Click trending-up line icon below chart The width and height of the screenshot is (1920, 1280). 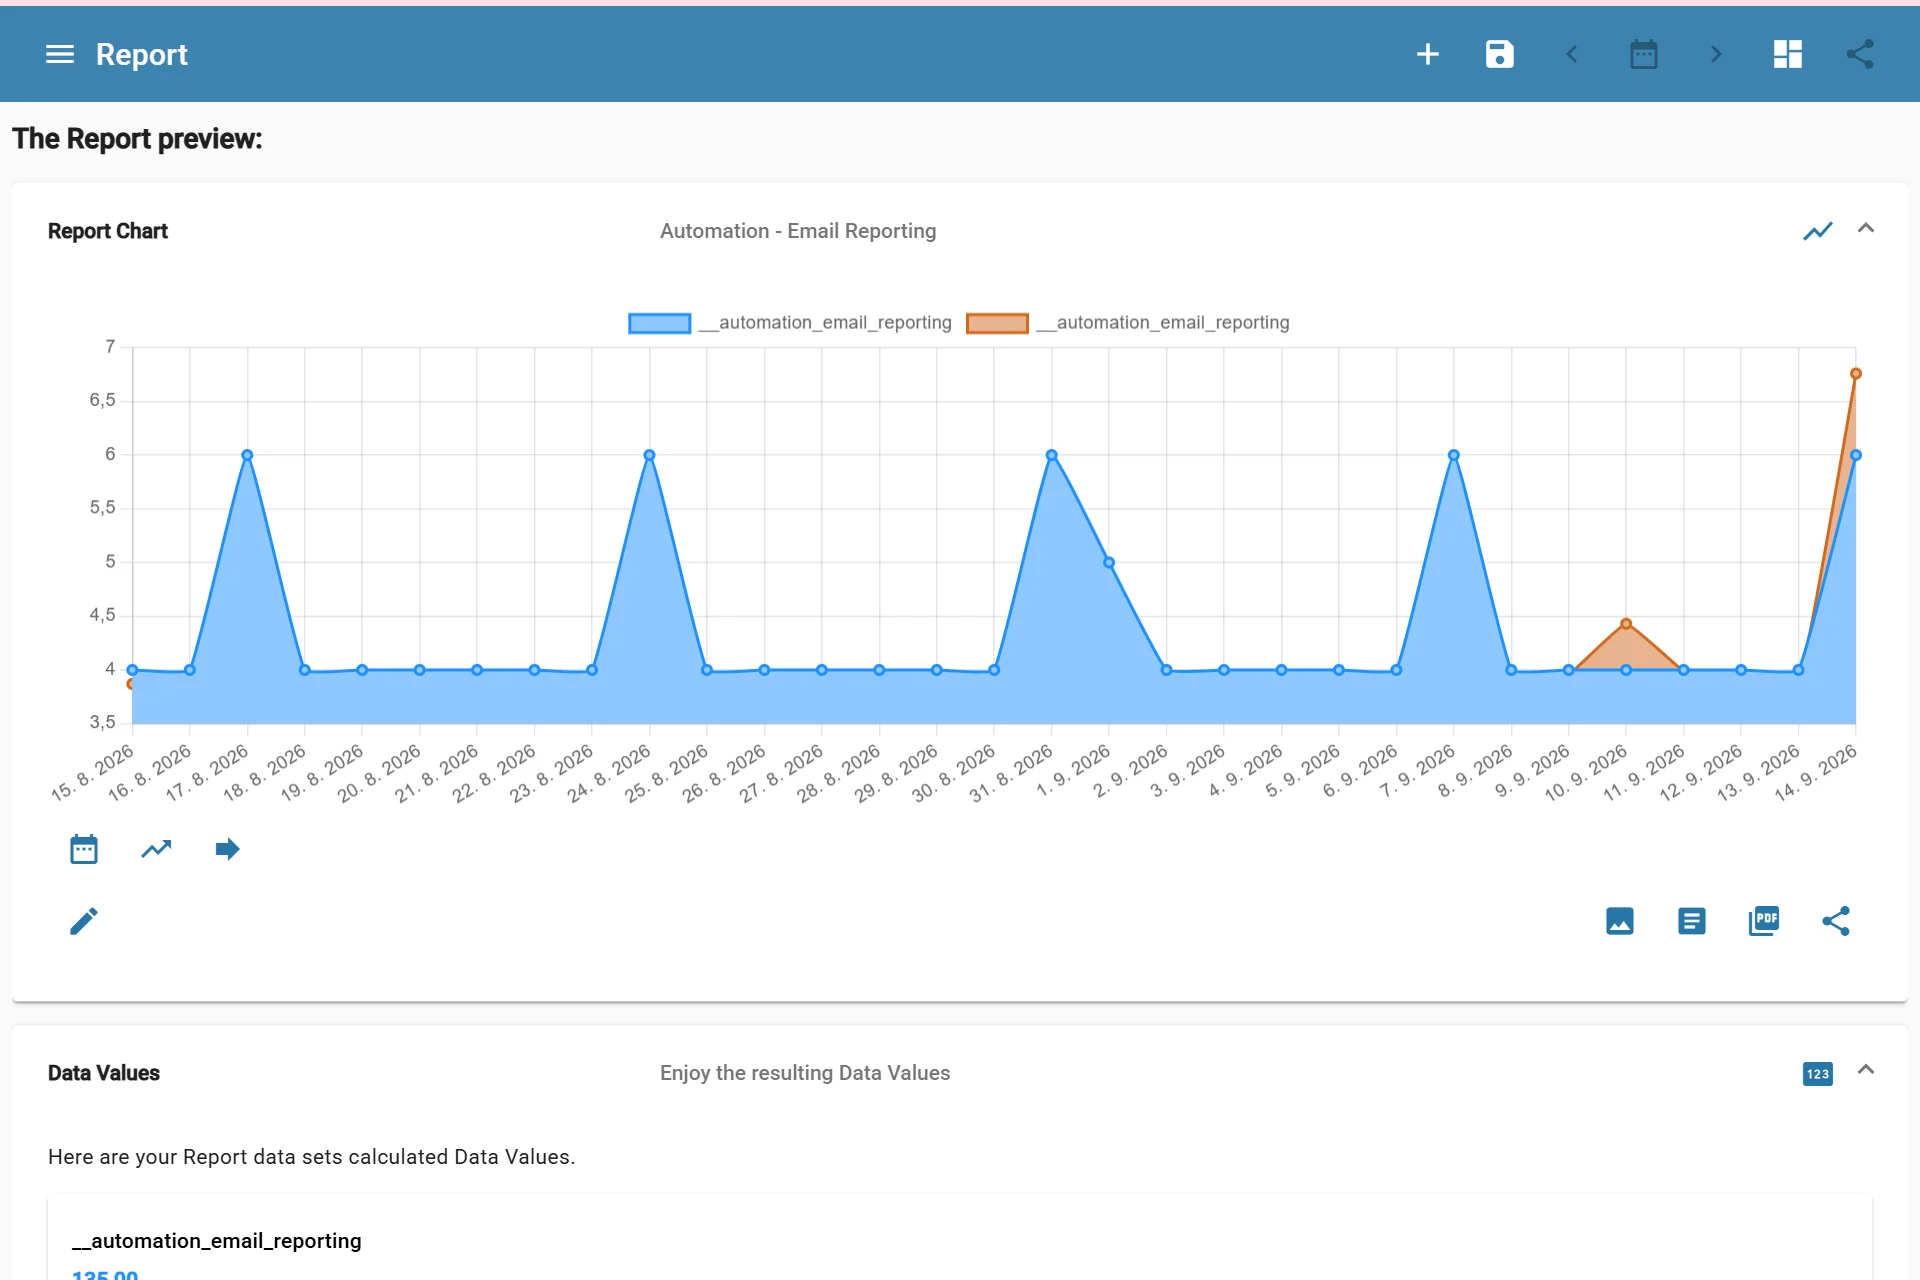[x=156, y=849]
